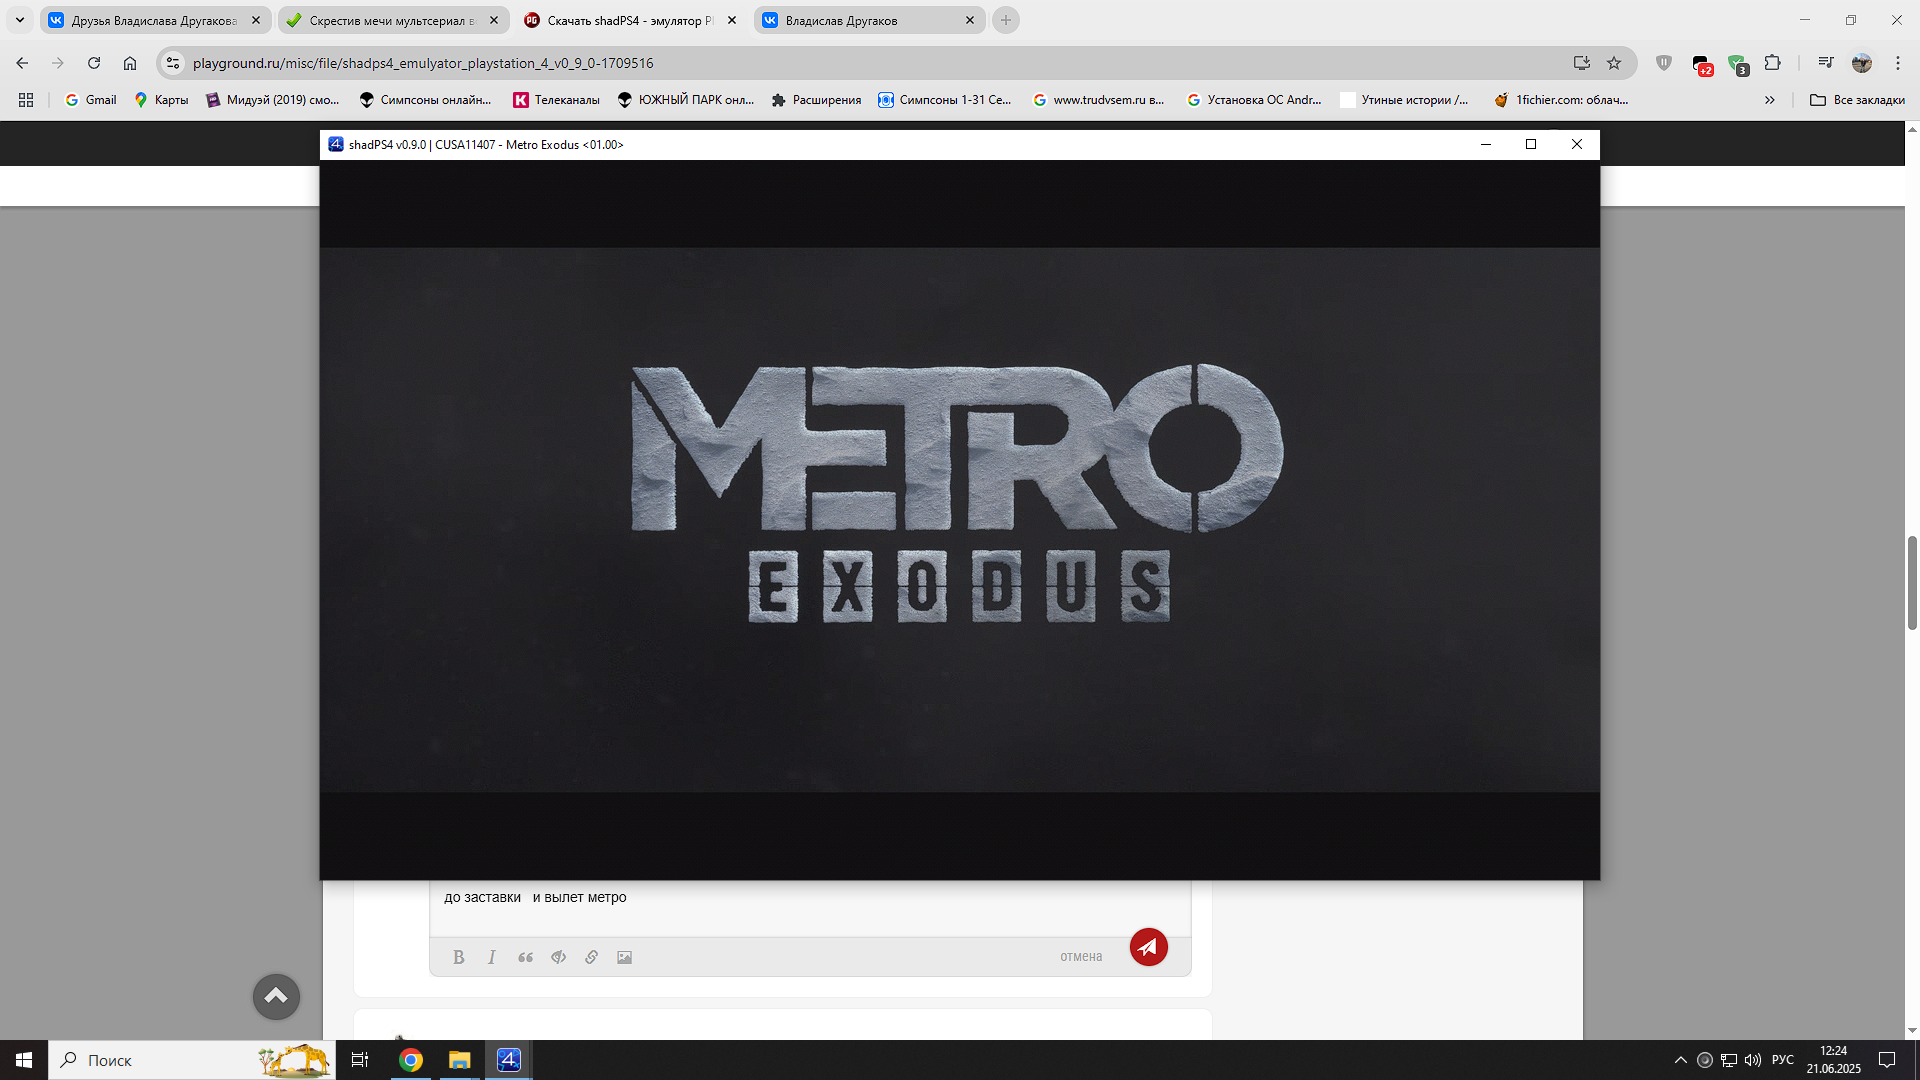Switch to shadPS4 in the taskbar
The height and width of the screenshot is (1080, 1920).
(509, 1060)
